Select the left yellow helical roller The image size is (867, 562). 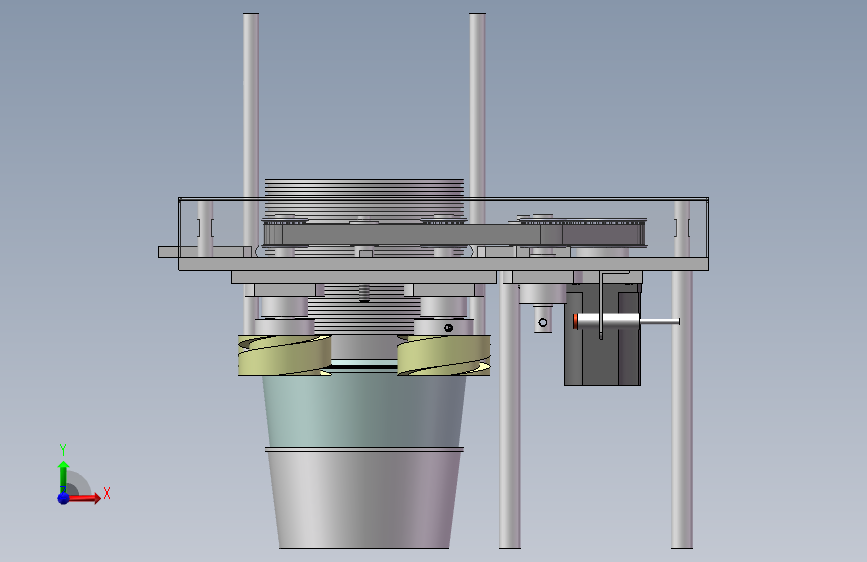pos(285,355)
